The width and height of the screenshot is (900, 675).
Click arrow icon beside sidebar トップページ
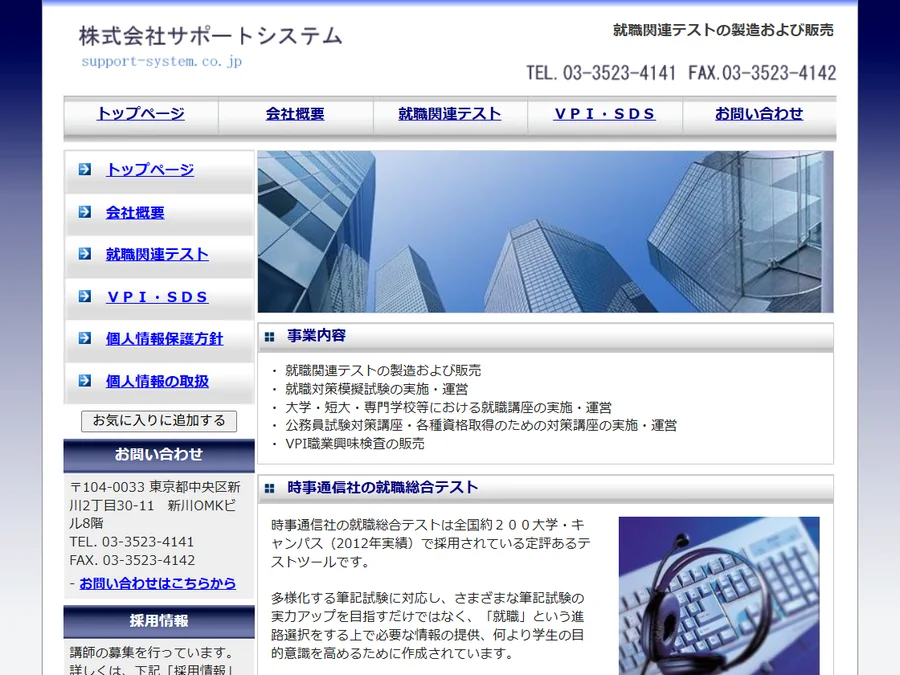[x=85, y=169]
